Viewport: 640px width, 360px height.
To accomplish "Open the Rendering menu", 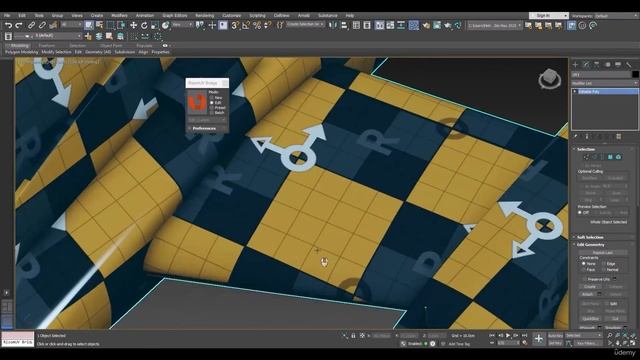I will pyautogui.click(x=204, y=16).
